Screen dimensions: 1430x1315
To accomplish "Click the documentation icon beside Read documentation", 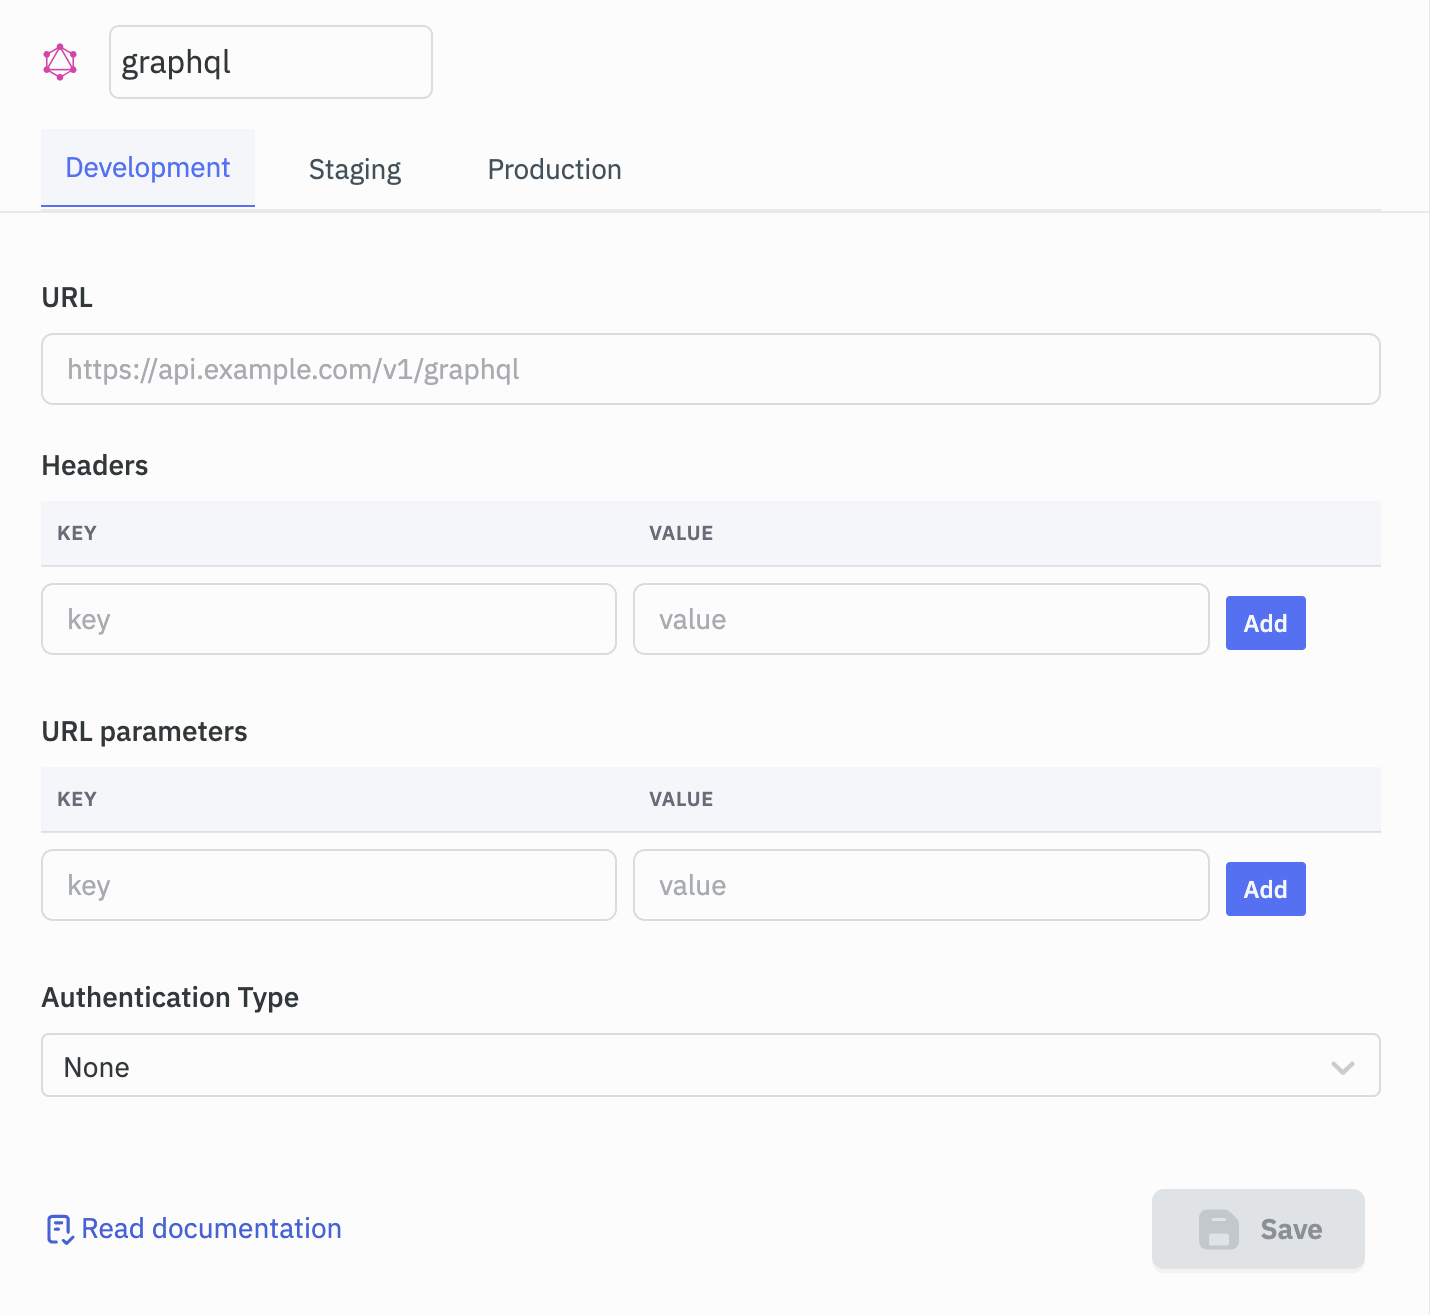I will [x=59, y=1229].
